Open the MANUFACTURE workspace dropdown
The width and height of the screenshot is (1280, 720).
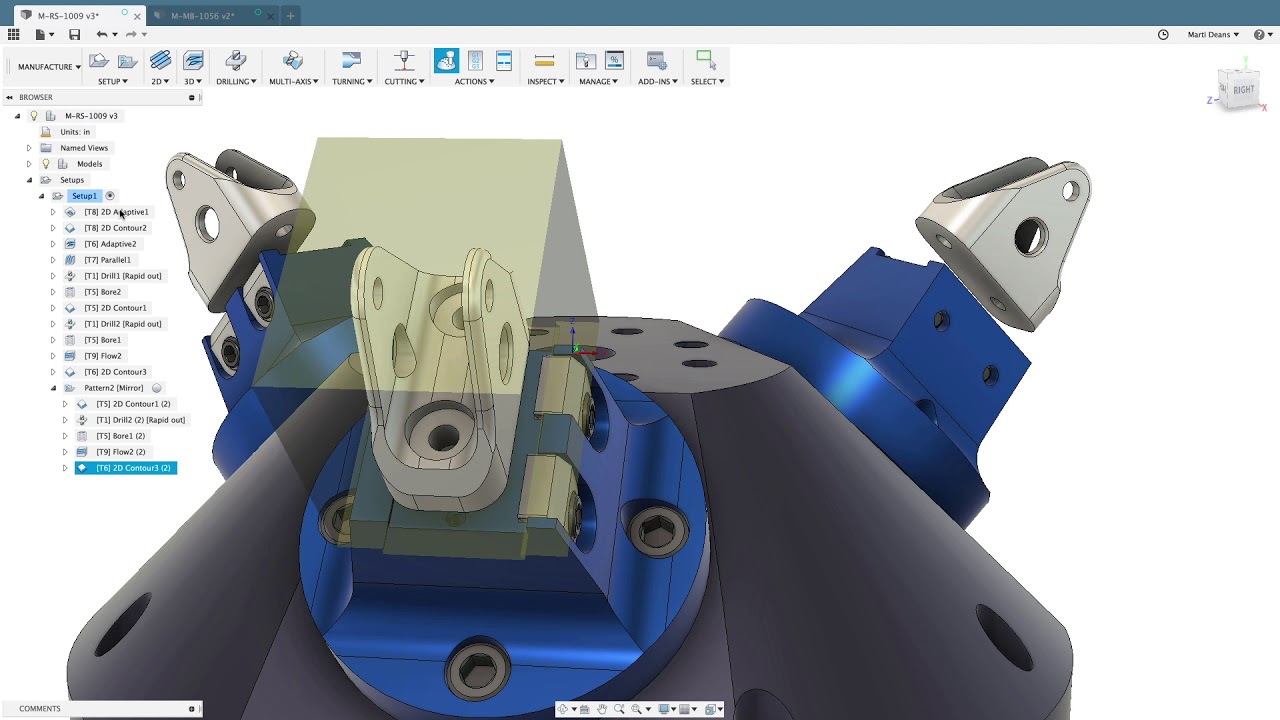49,67
